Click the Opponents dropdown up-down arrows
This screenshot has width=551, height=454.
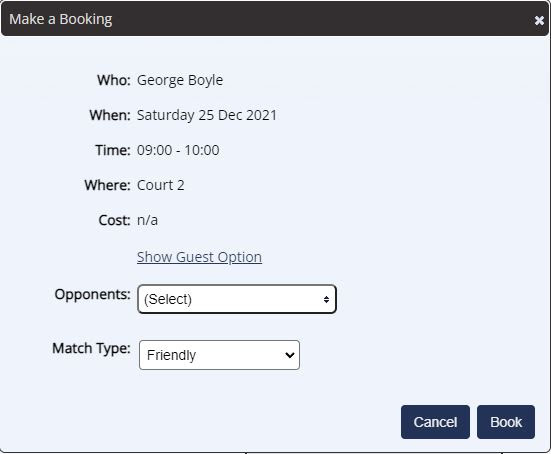[326, 299]
